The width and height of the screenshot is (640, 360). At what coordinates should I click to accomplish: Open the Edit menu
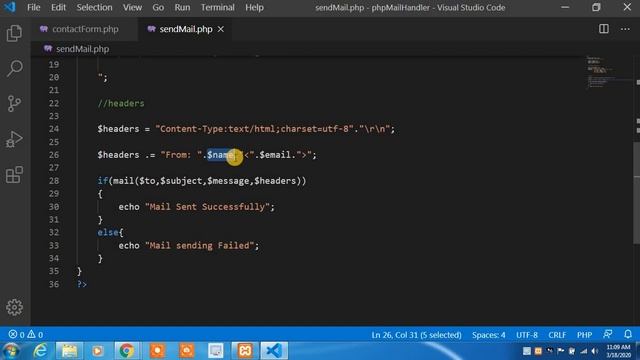point(58,7)
